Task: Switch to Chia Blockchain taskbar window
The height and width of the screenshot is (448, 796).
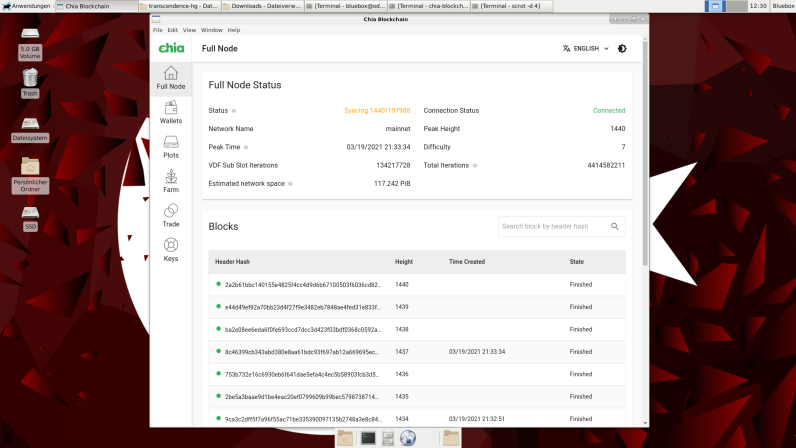Action: pos(95,6)
